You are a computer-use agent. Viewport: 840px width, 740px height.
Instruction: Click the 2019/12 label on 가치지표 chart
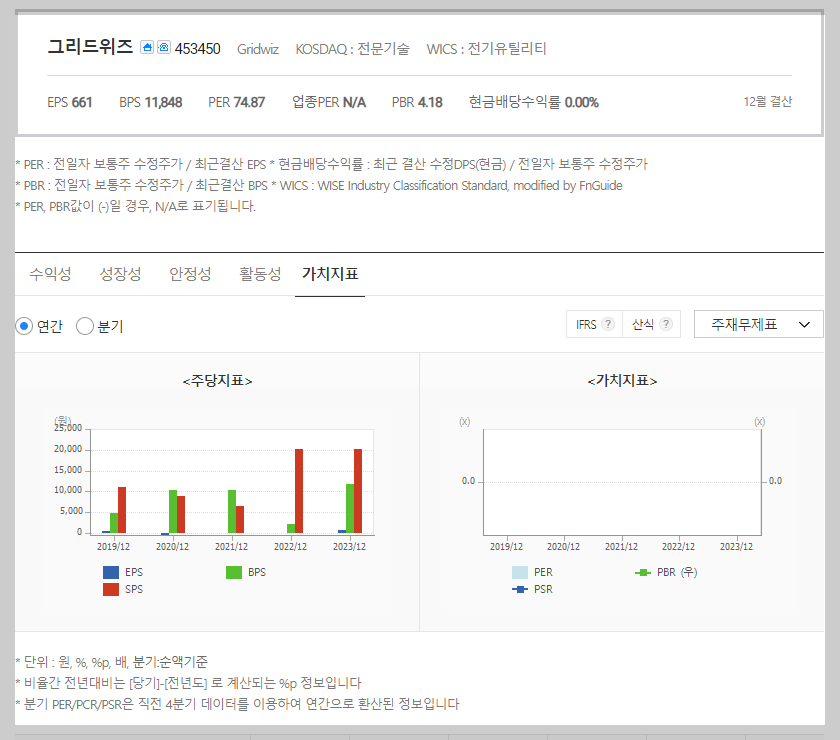pyautogui.click(x=506, y=547)
